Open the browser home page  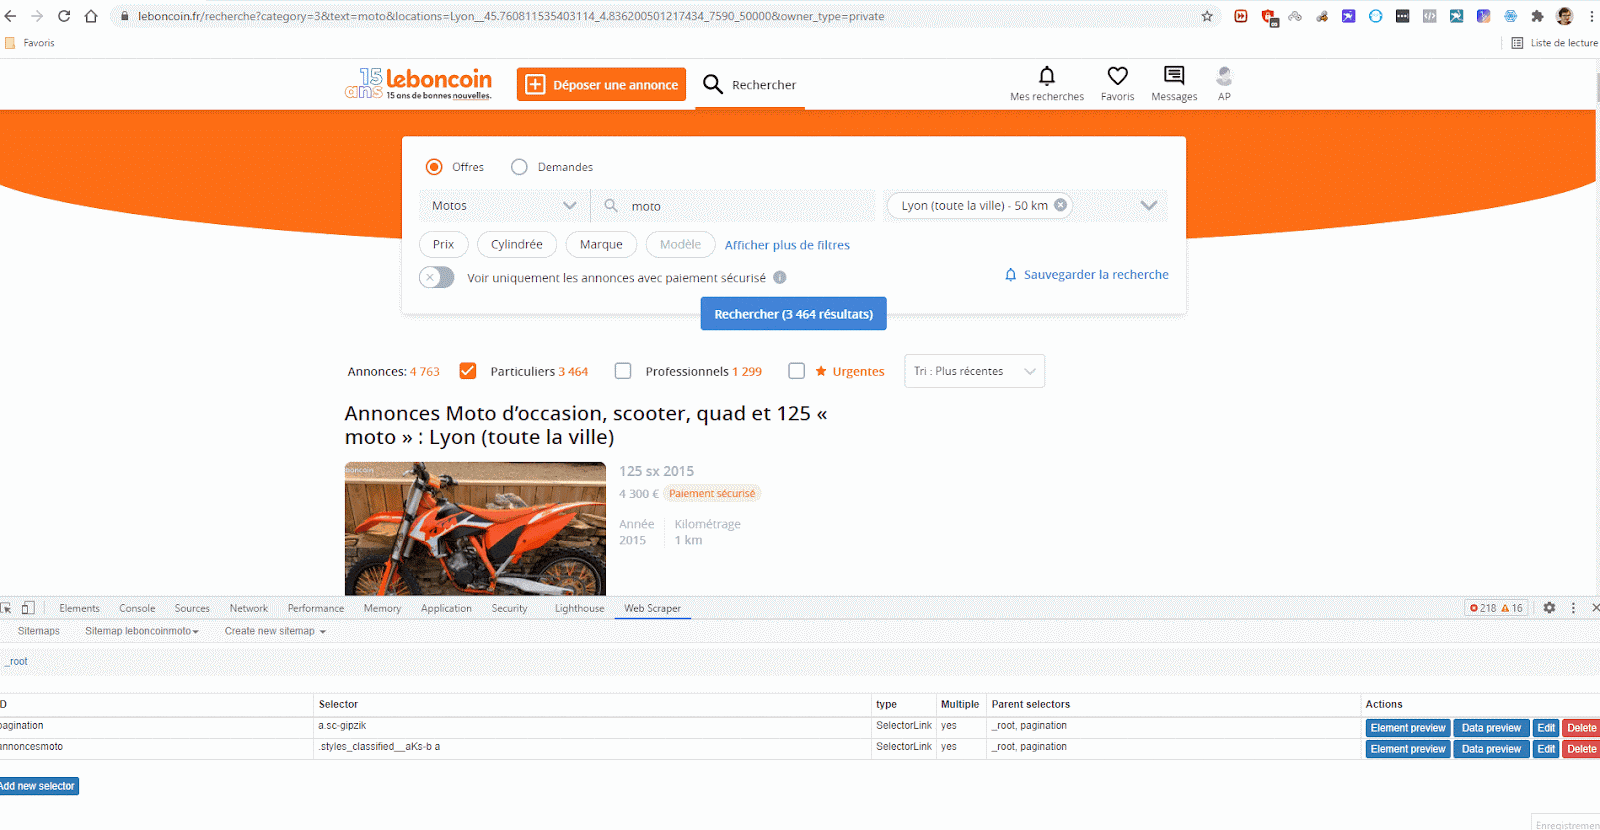coord(91,16)
